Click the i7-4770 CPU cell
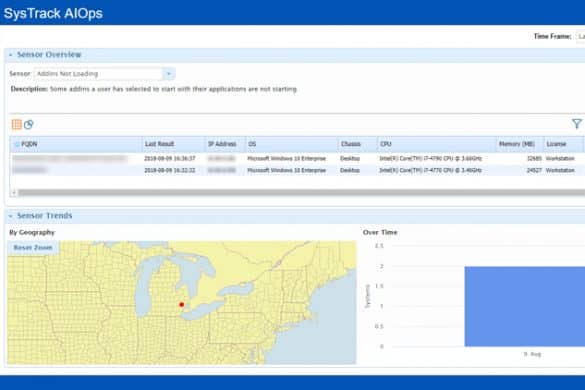585x390 pixels. click(x=431, y=170)
